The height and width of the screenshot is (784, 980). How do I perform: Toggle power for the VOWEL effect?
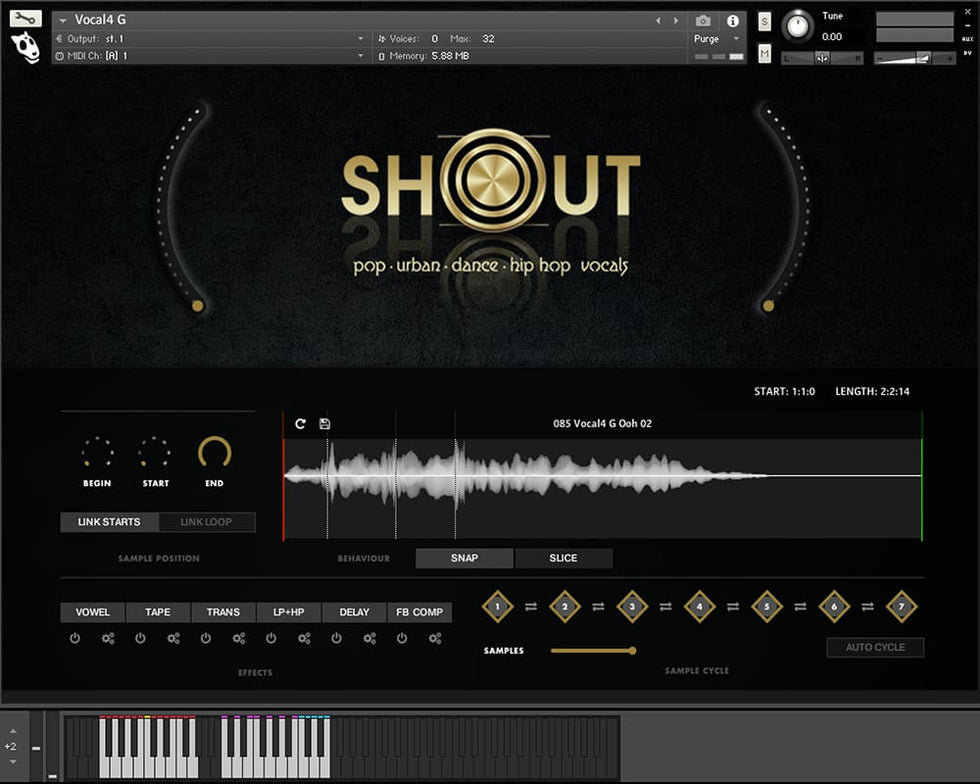[75, 638]
